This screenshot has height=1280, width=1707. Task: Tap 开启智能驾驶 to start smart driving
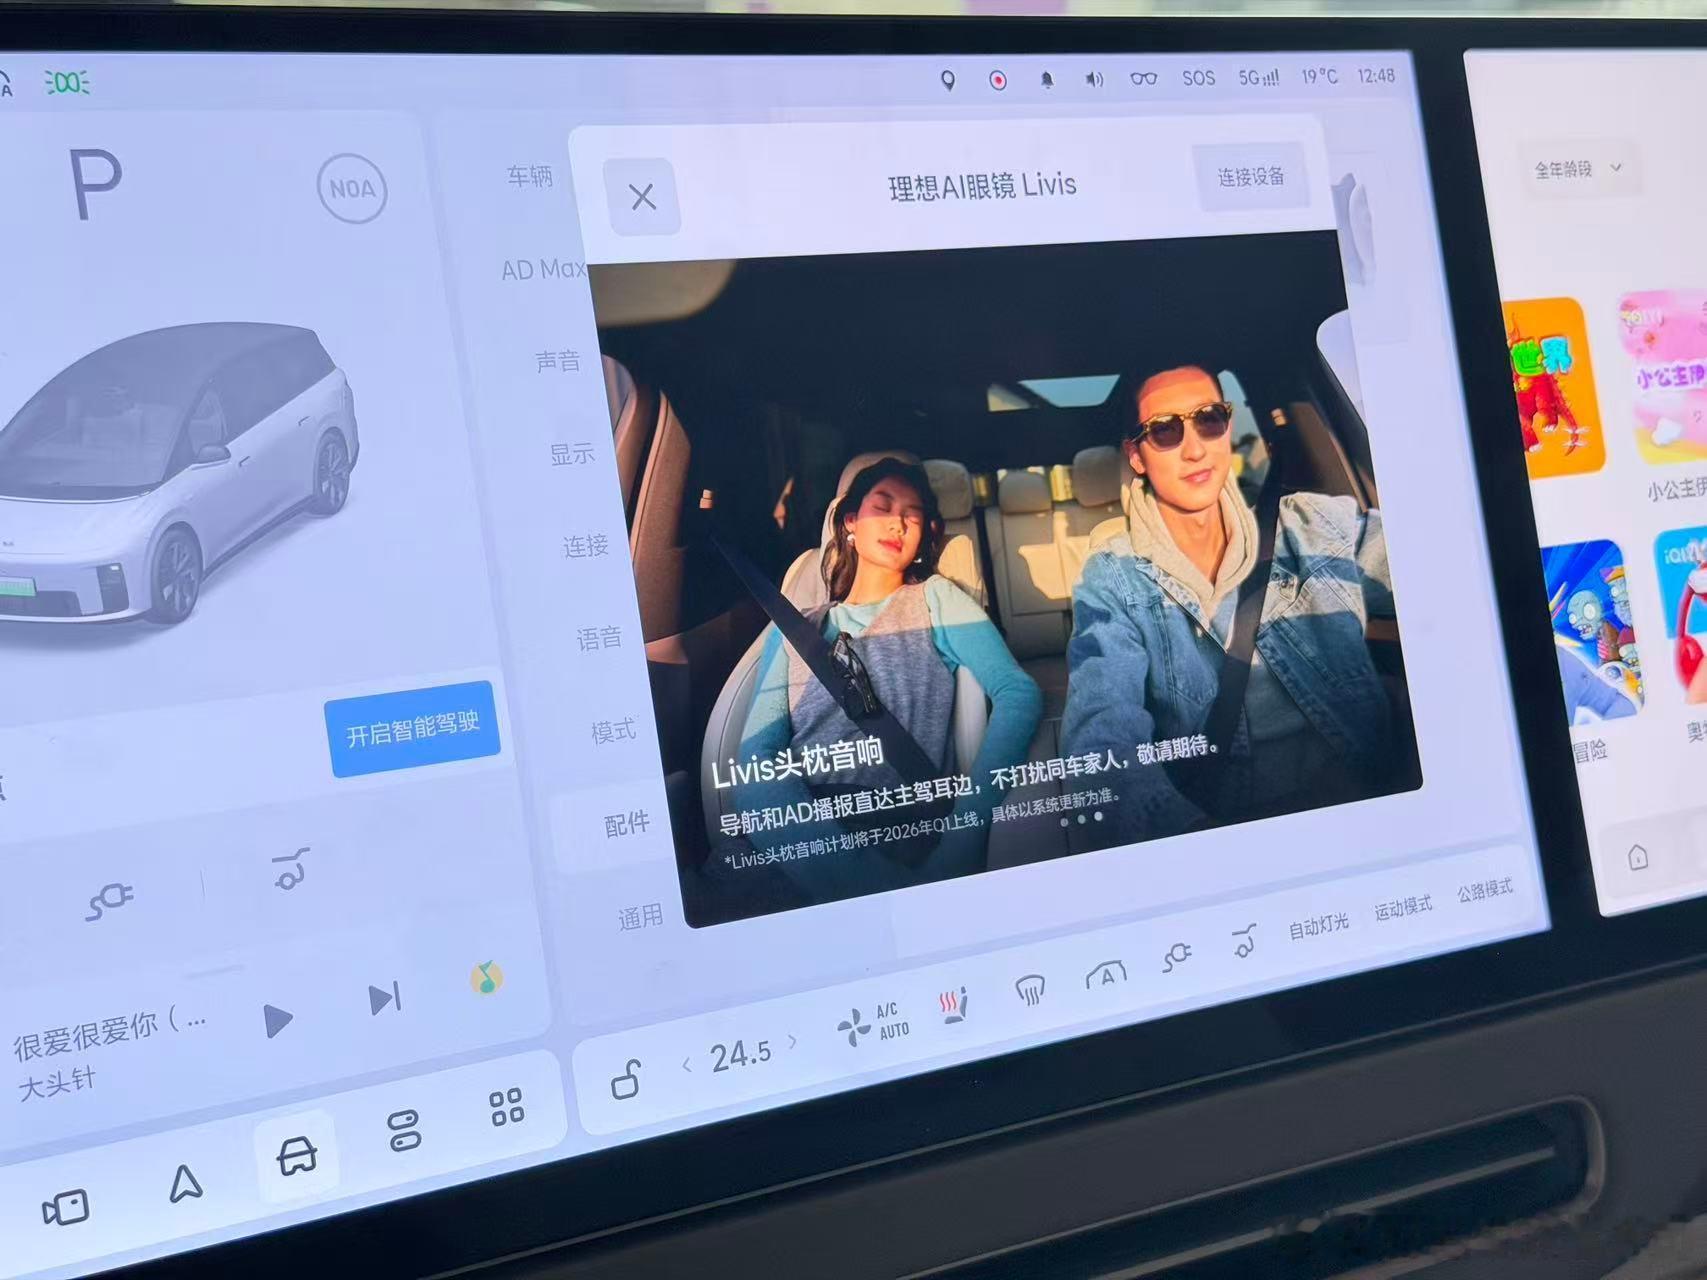tap(413, 729)
